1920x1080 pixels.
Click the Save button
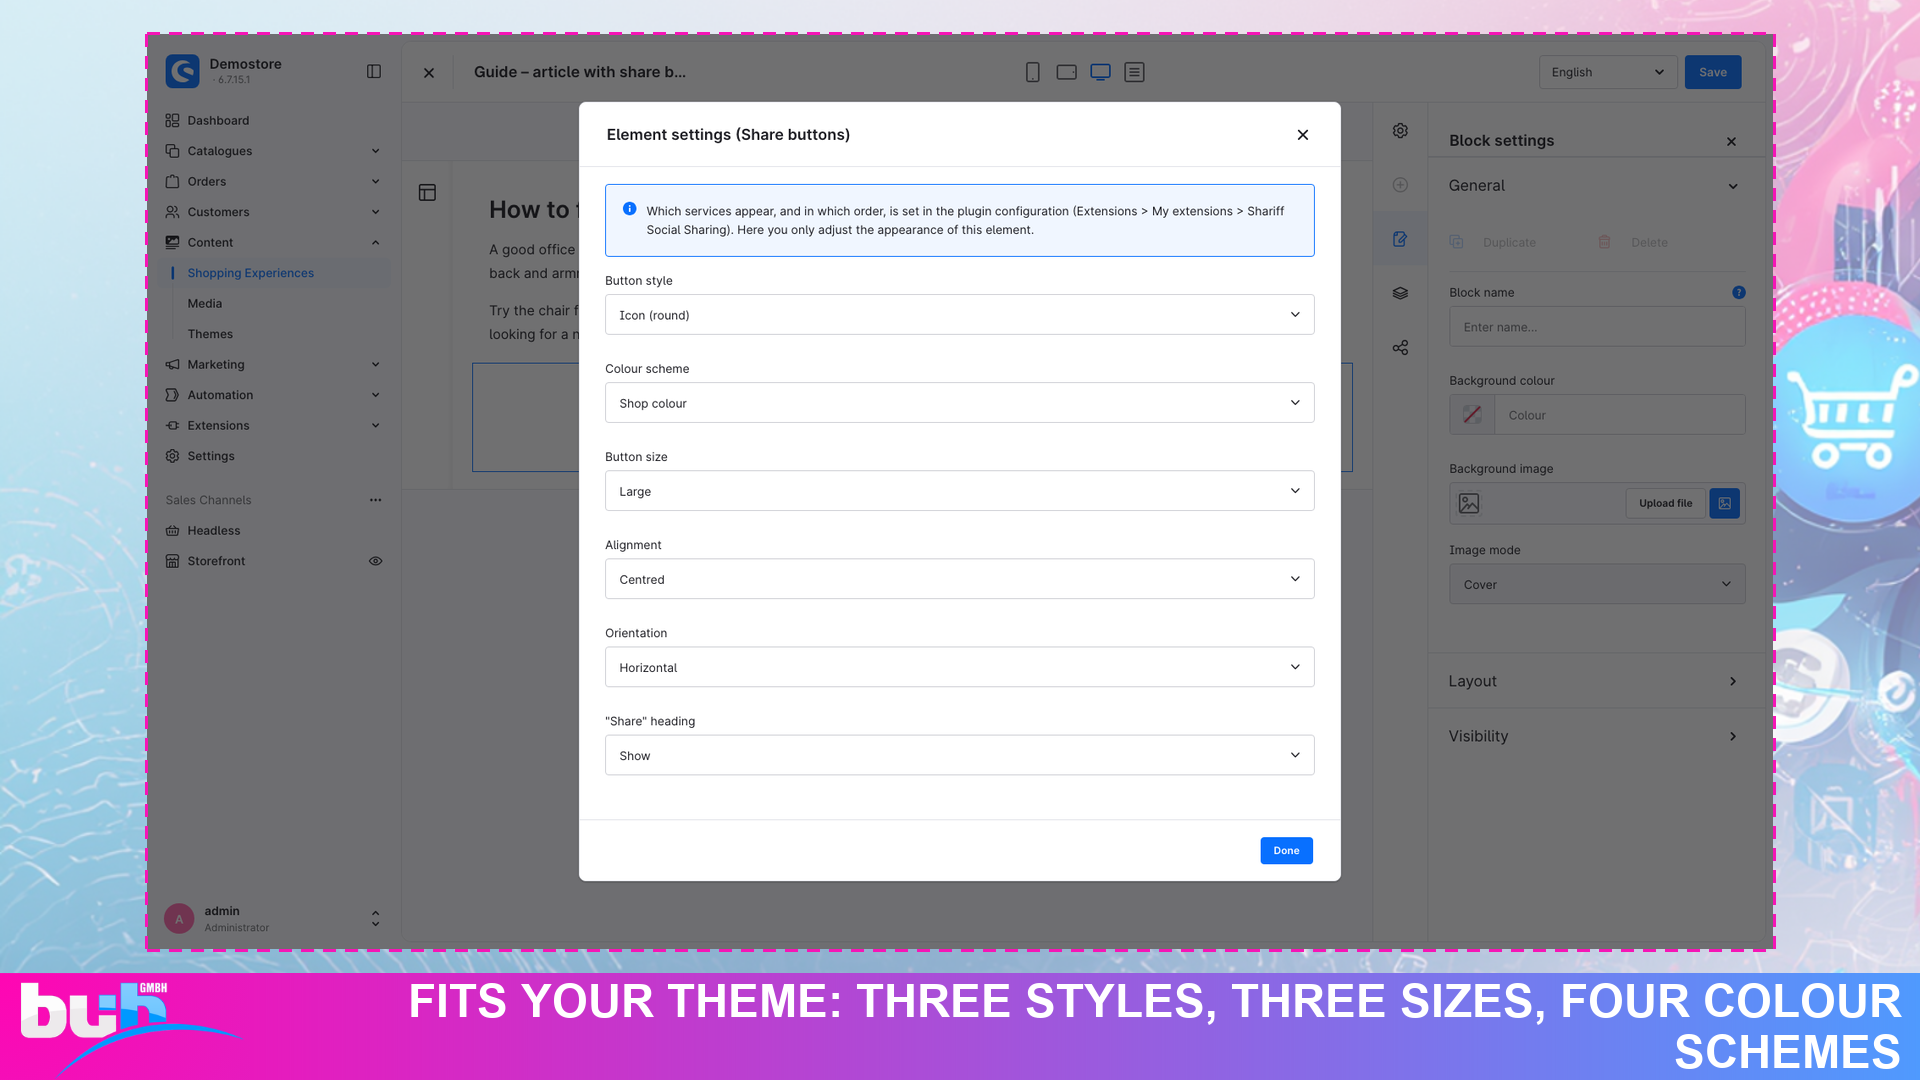point(1712,72)
